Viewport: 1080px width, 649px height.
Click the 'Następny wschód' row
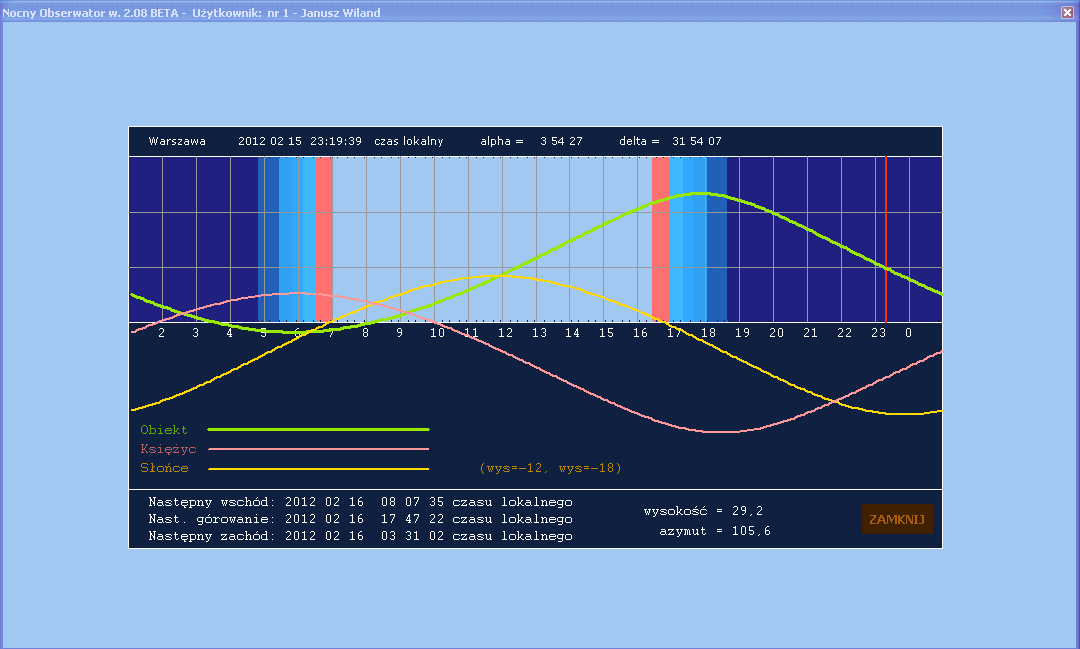pyautogui.click(x=360, y=502)
